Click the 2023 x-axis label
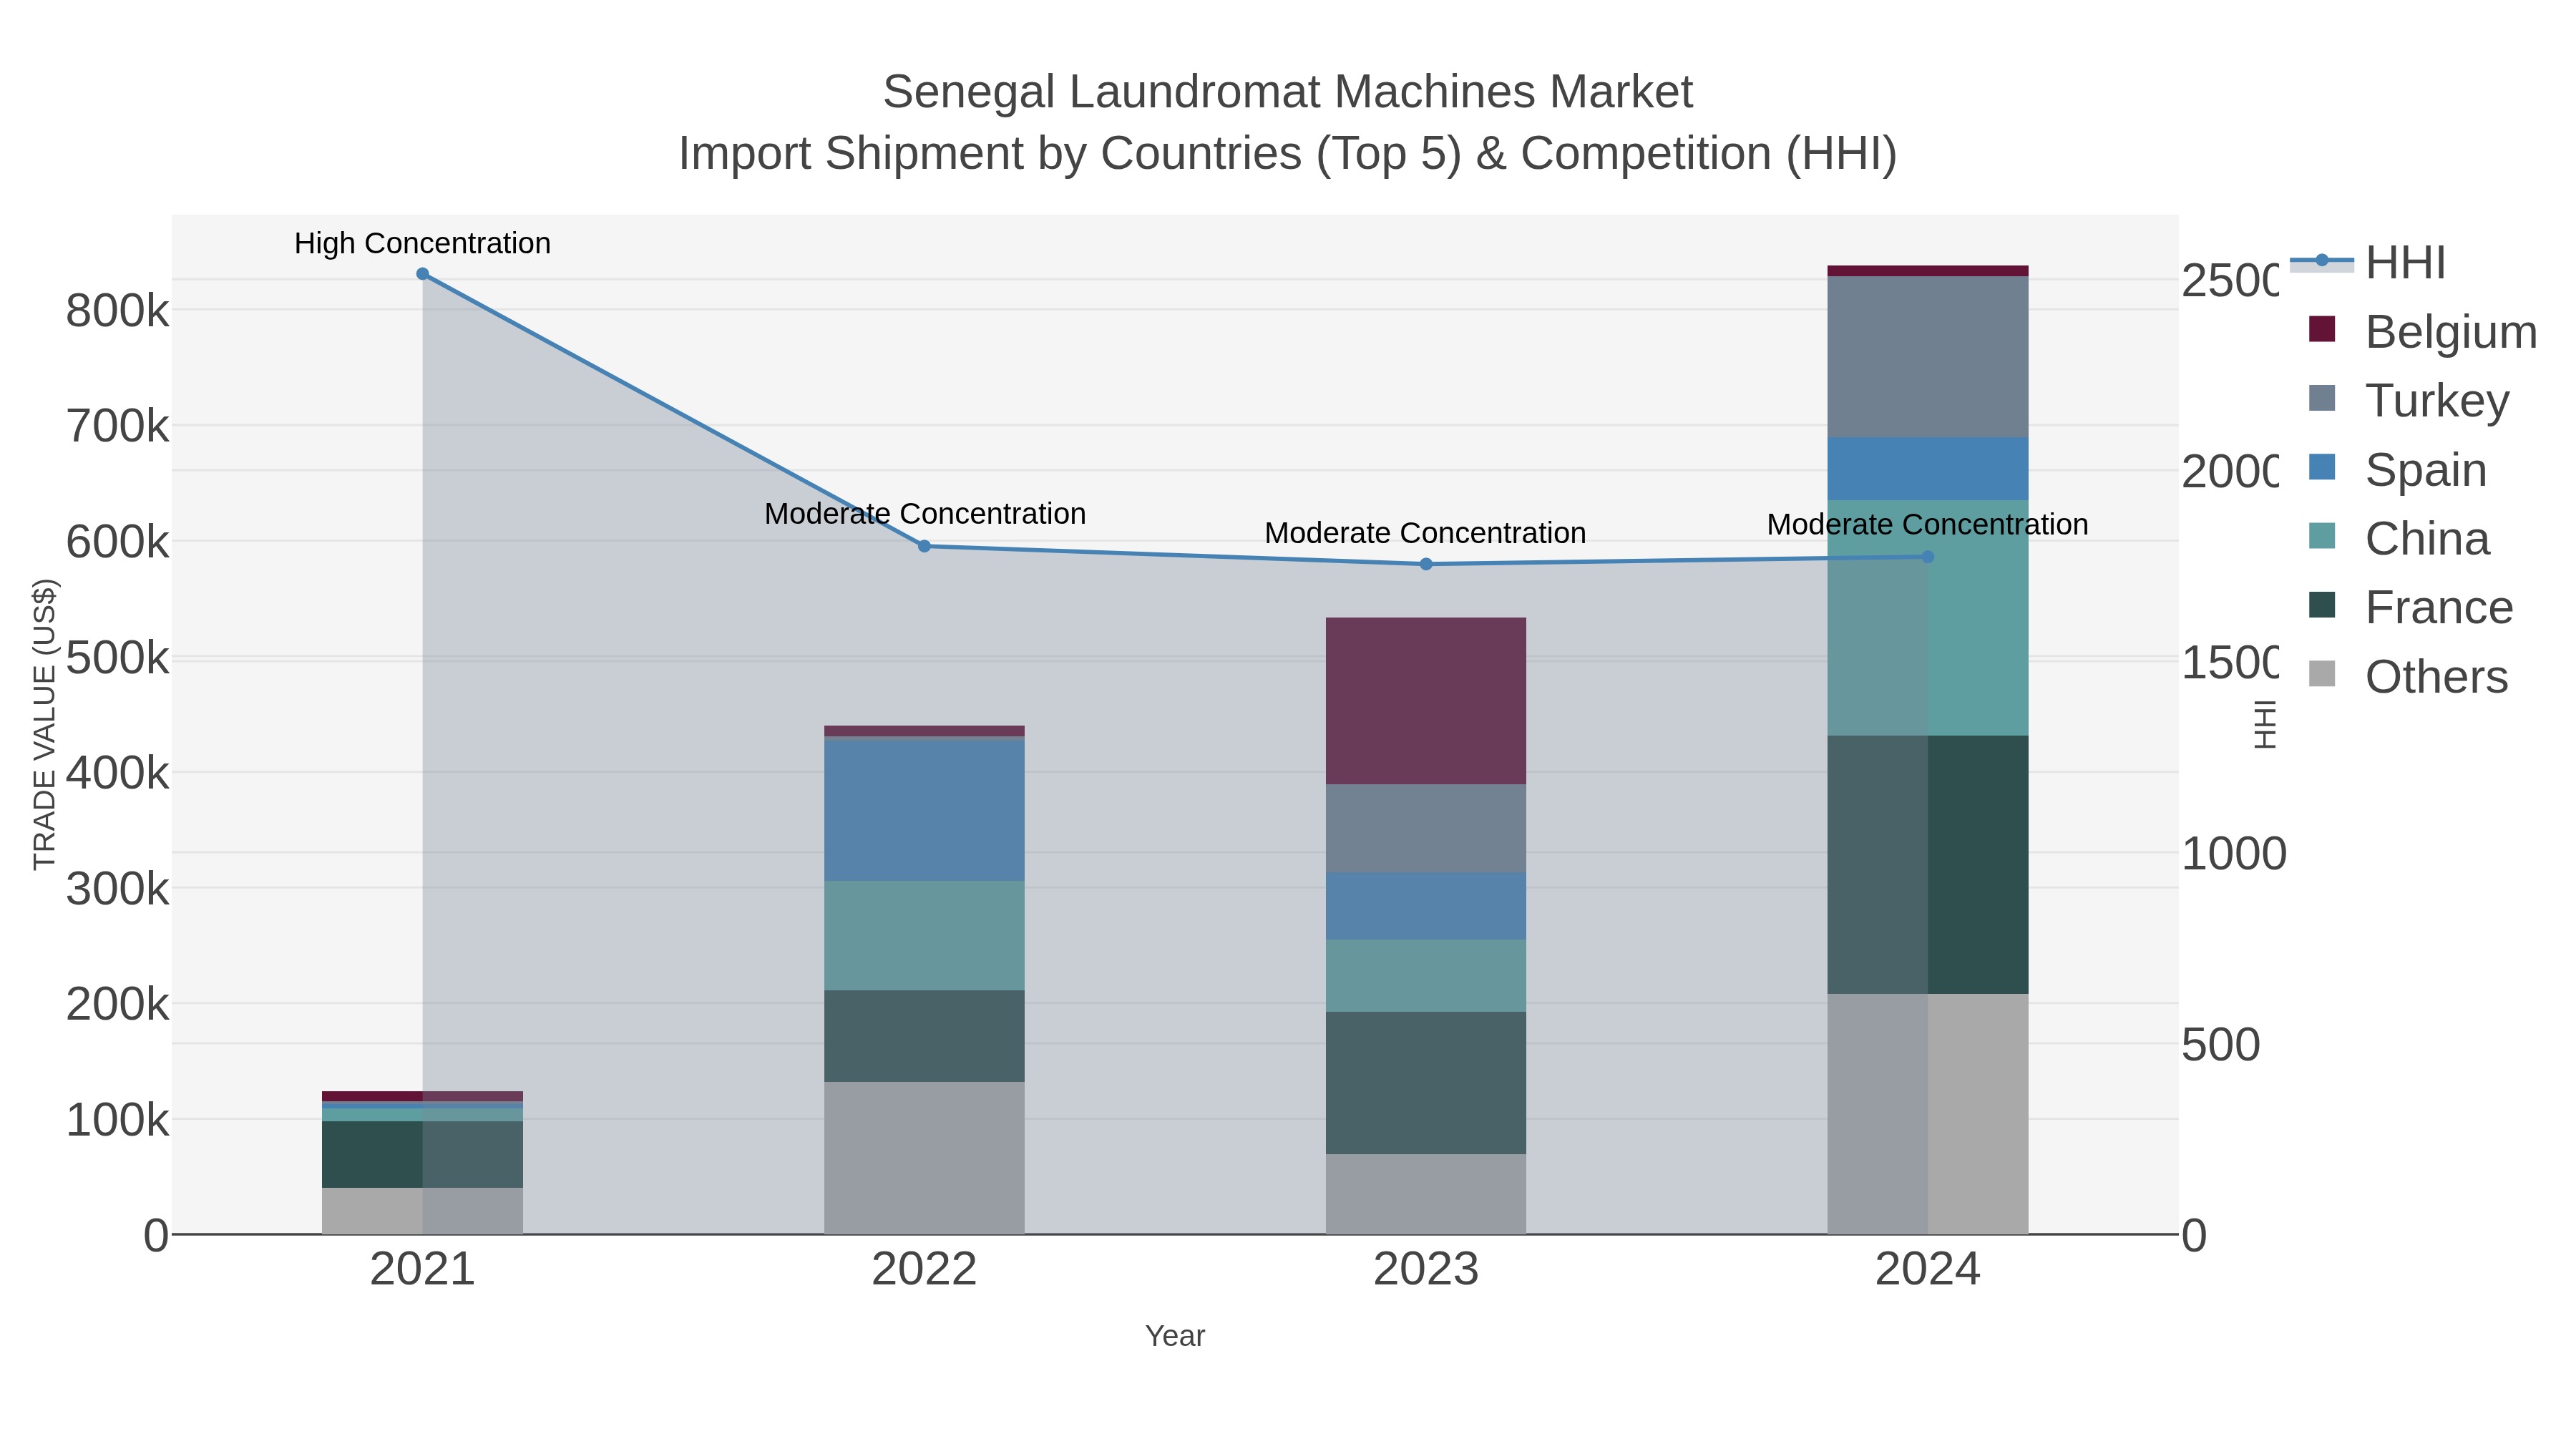 click(x=1426, y=1270)
